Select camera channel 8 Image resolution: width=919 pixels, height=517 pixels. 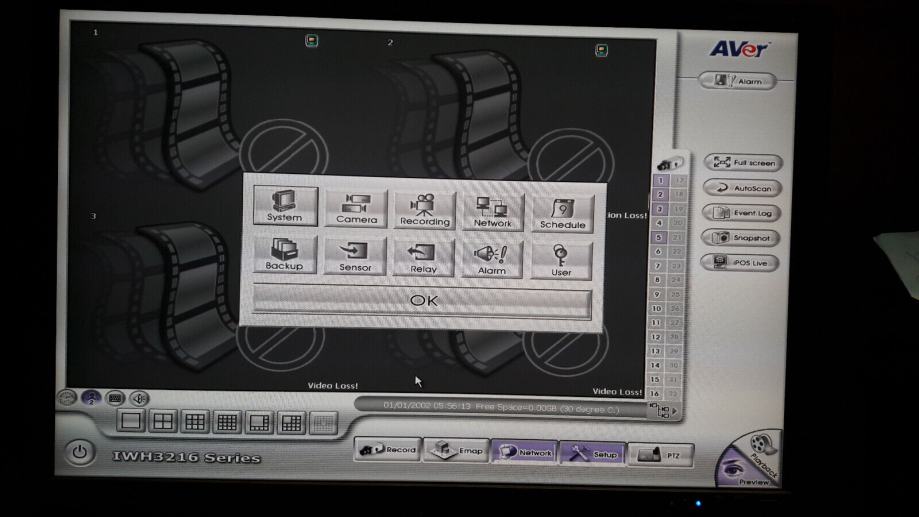coord(658,280)
